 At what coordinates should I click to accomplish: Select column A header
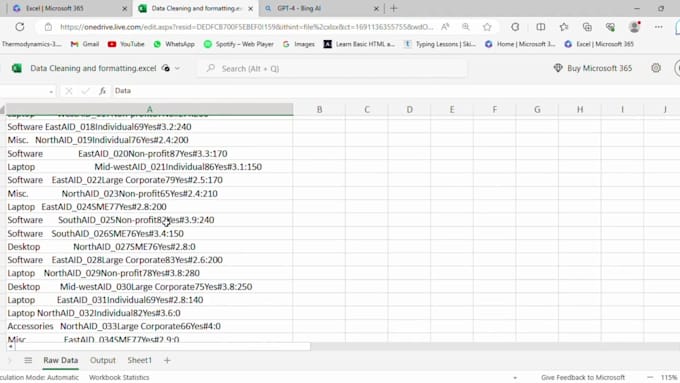(150, 109)
